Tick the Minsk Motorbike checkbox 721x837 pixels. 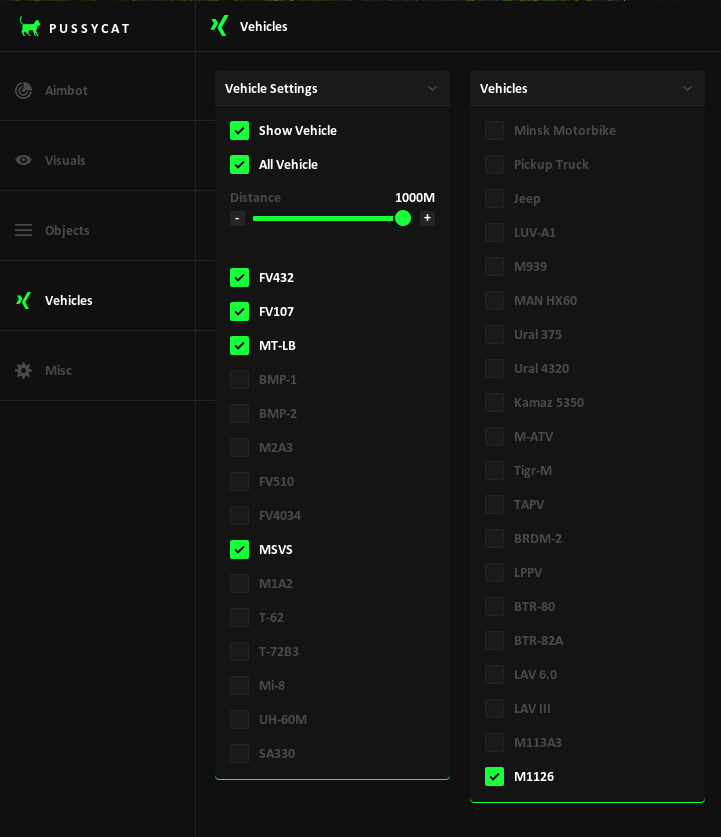[x=494, y=130]
